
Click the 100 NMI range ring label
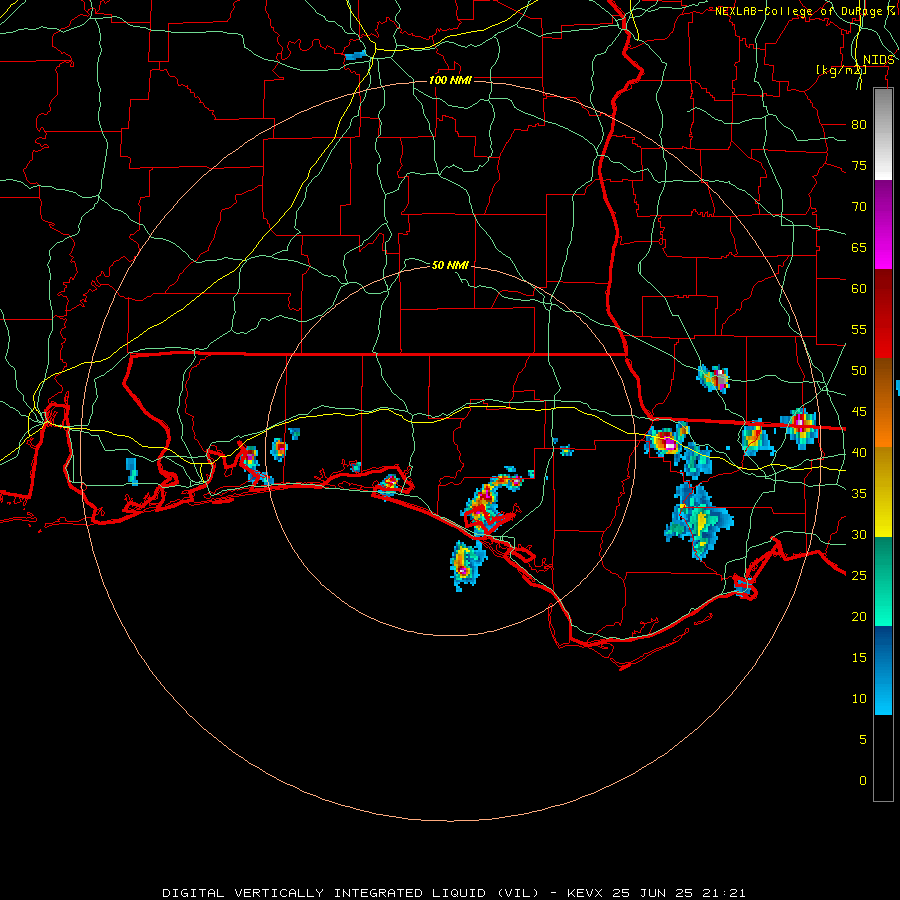coord(451,80)
